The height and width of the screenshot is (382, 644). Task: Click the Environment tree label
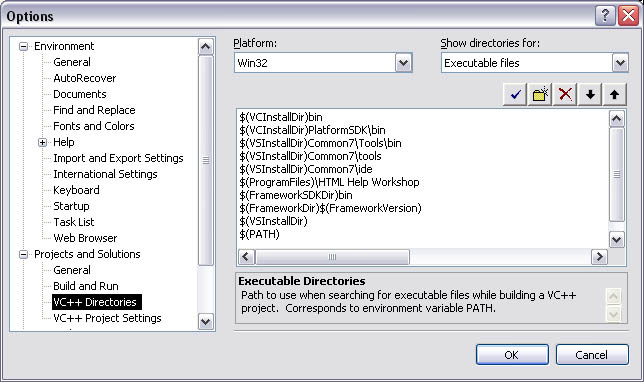click(x=64, y=46)
